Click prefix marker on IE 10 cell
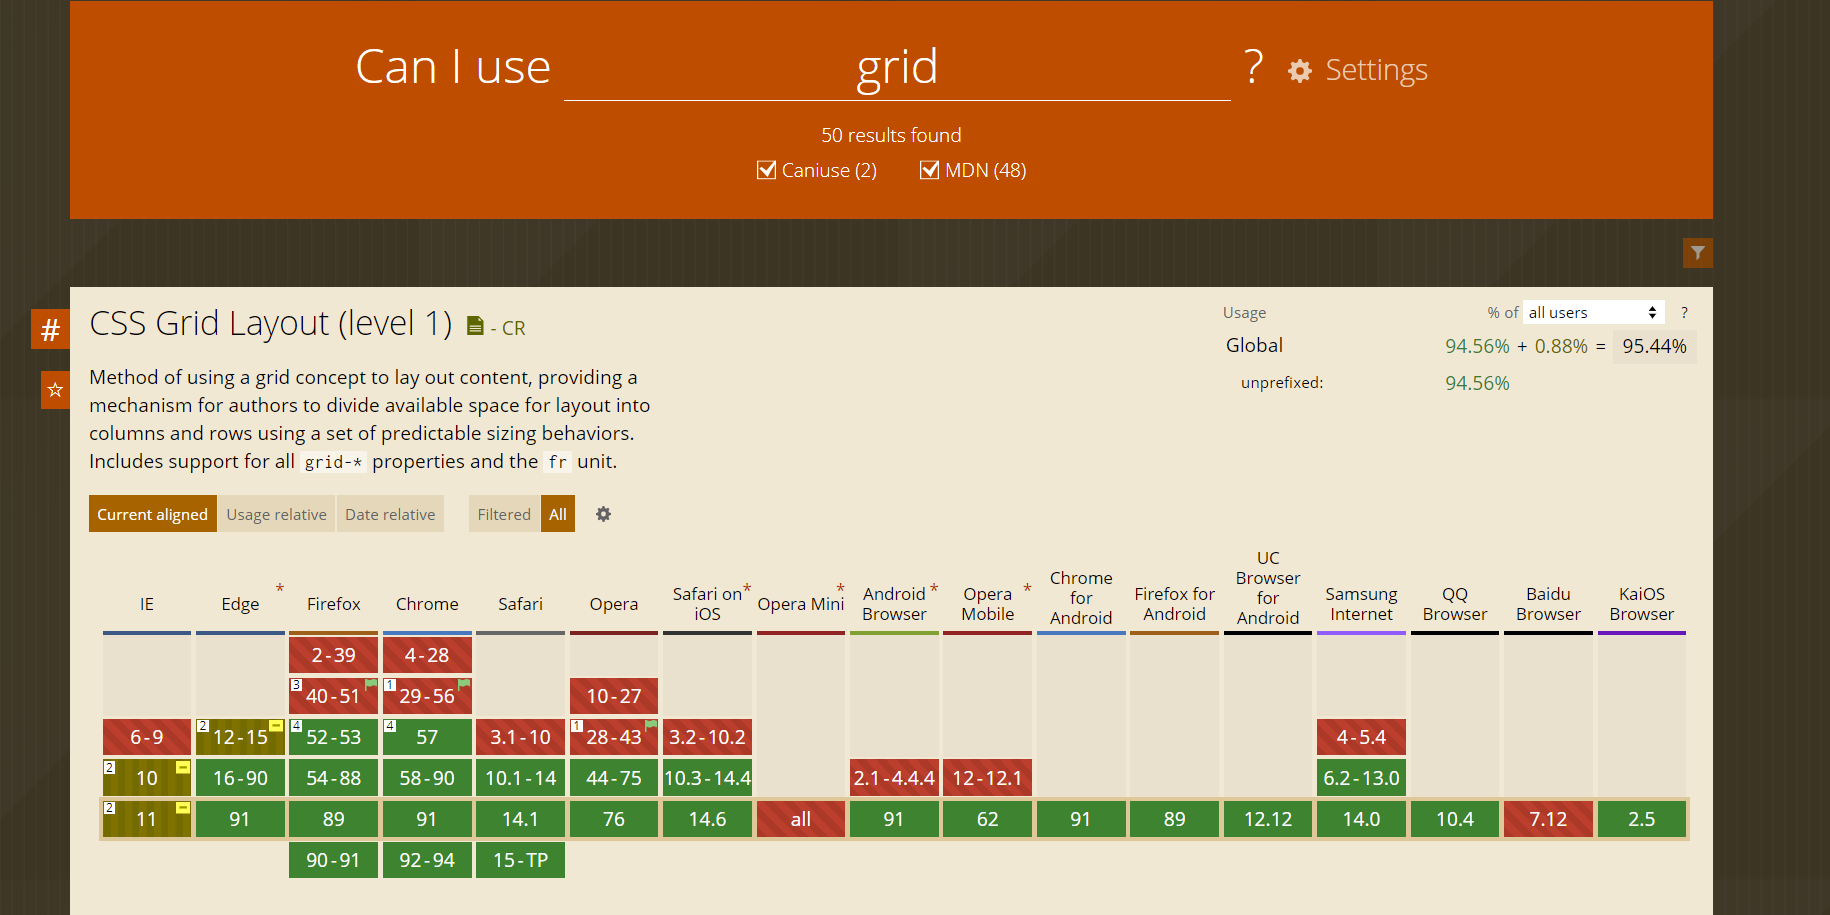Image resolution: width=1830 pixels, height=915 pixels. [x=183, y=767]
